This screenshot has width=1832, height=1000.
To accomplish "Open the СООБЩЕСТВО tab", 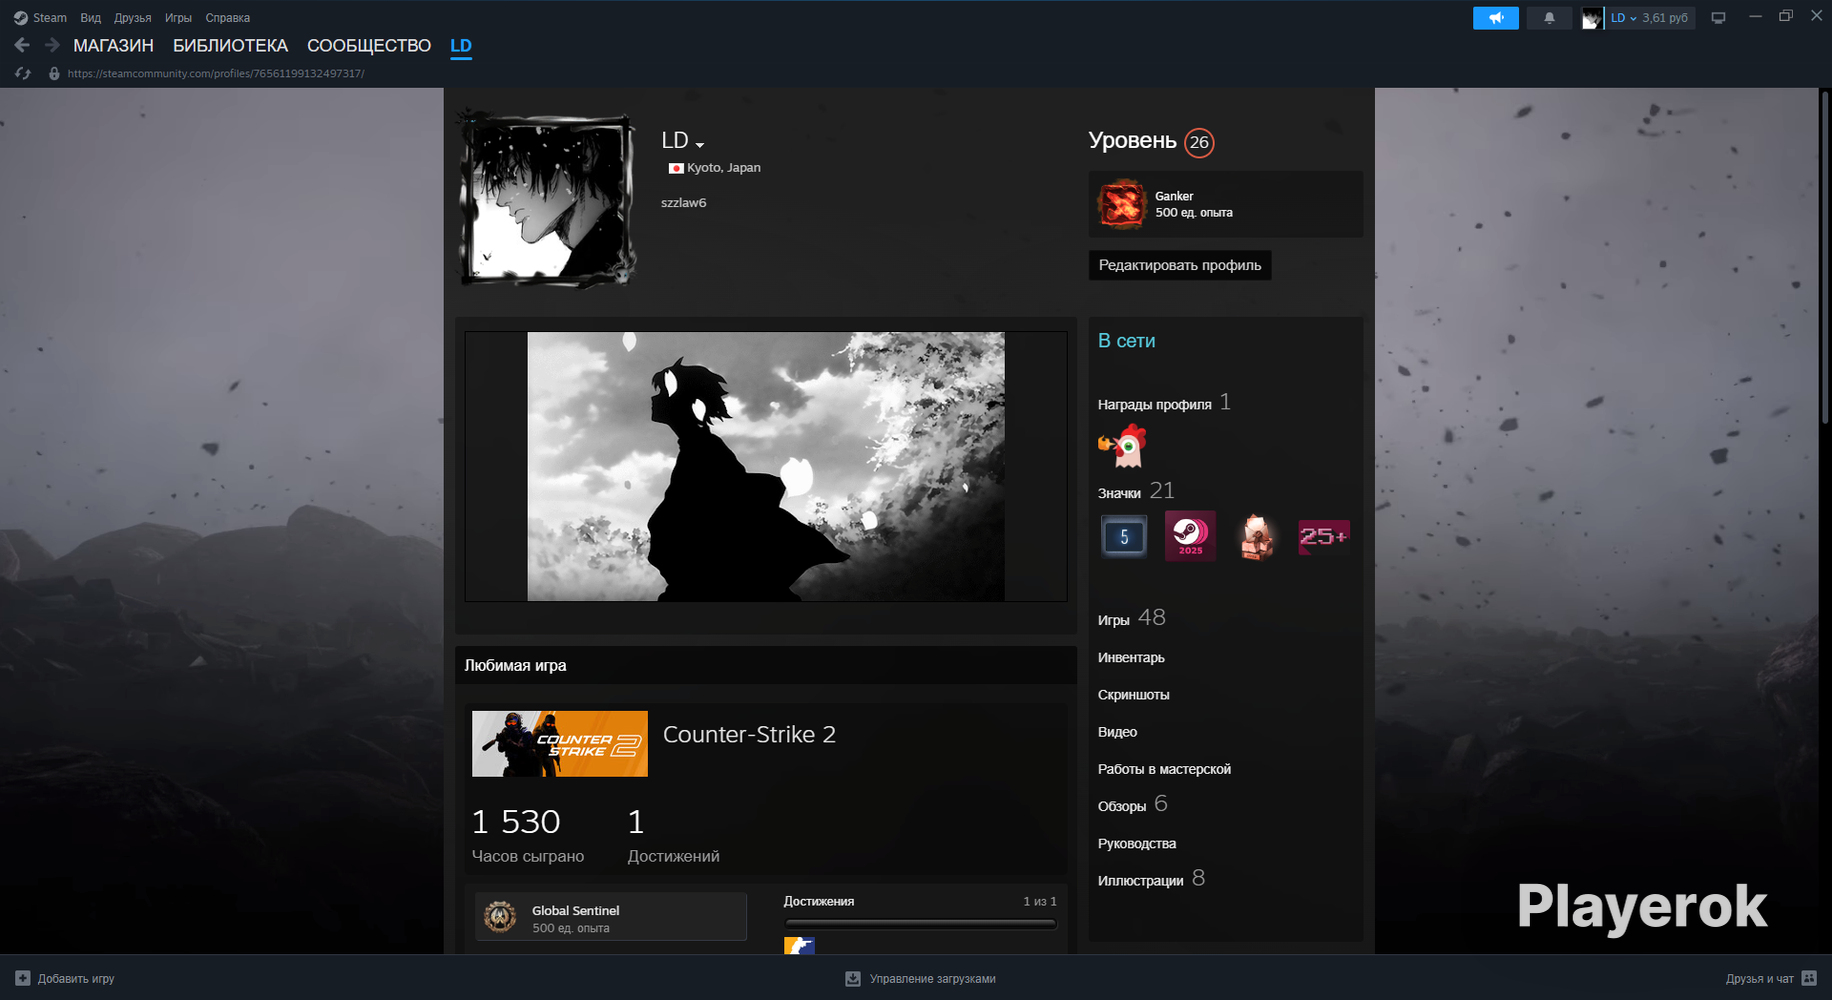I will tap(369, 46).
